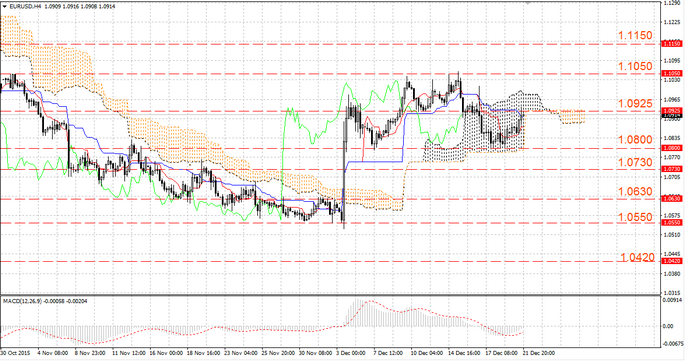
Task: Click the 3 Dec 00:00 date label
Action: (x=351, y=353)
